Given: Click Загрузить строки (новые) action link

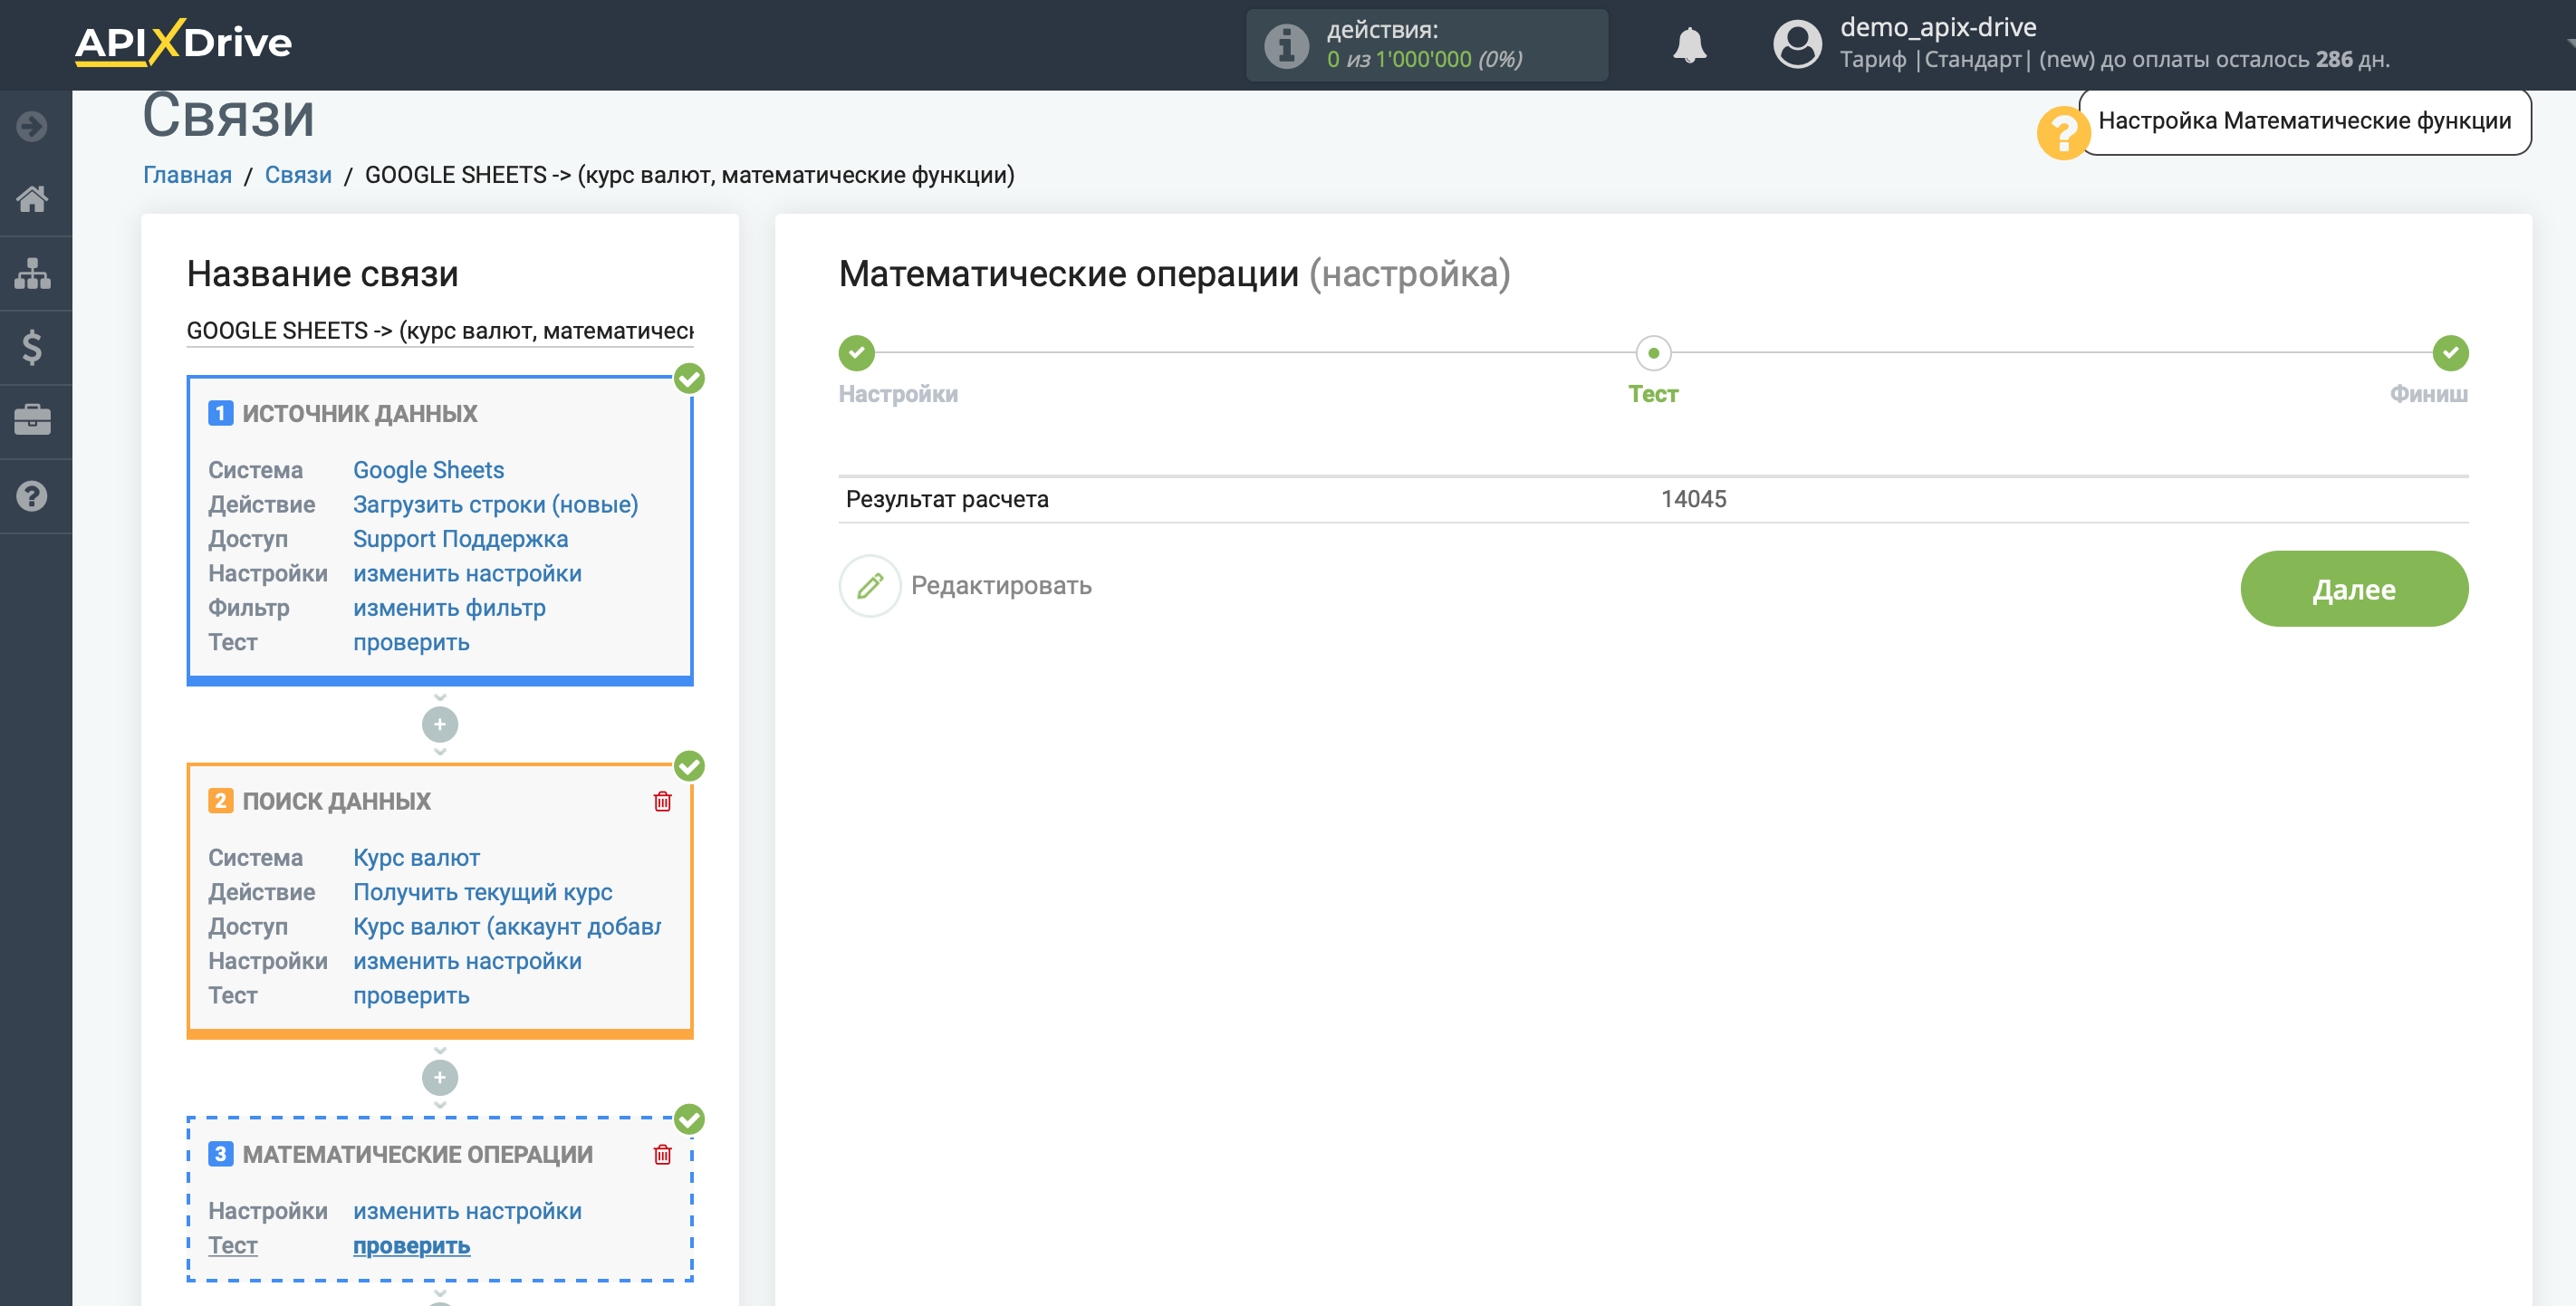Looking at the screenshot, I should (x=495, y=505).
